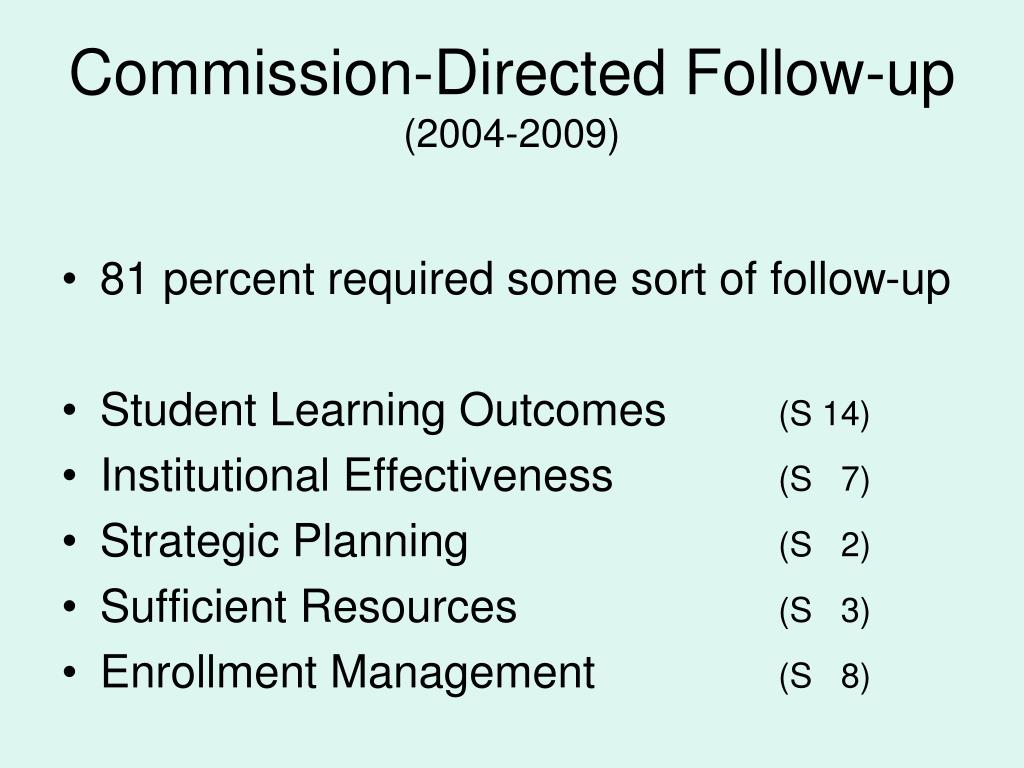Click the Commission-Directed Follow-up title
Image resolution: width=1024 pixels, height=768 pixels.
pyautogui.click(x=512, y=75)
